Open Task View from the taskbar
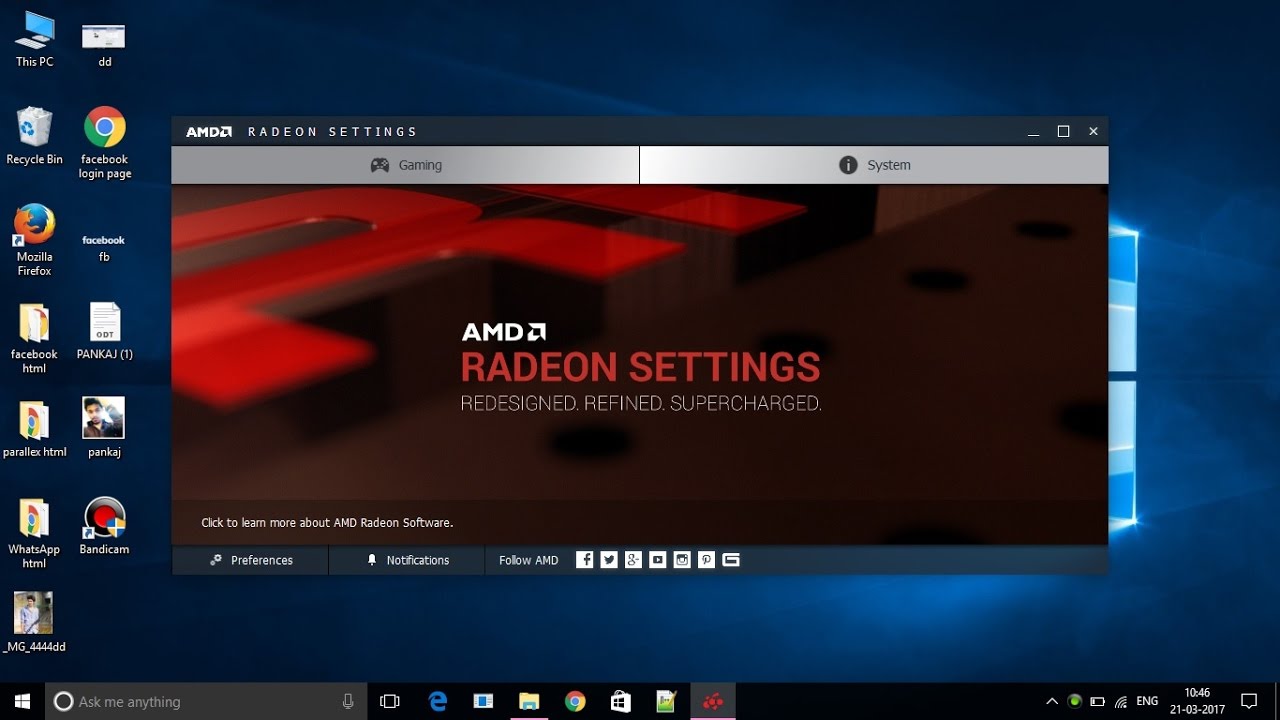Image resolution: width=1280 pixels, height=720 pixels. [390, 701]
